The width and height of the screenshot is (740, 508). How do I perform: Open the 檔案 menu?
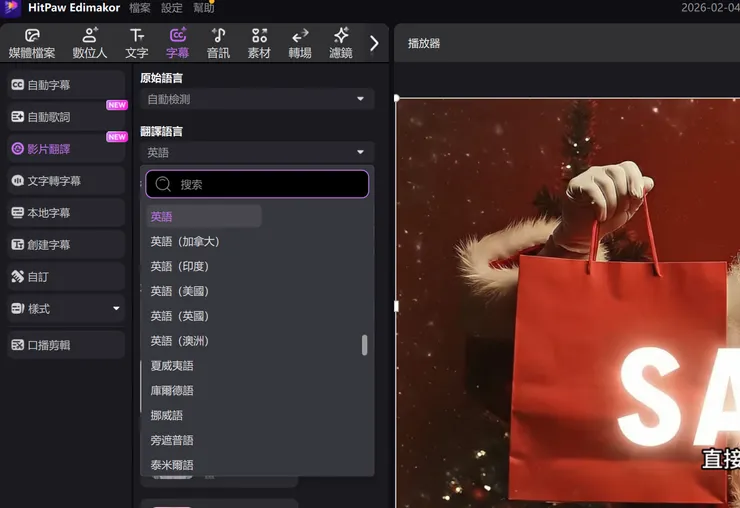point(140,8)
